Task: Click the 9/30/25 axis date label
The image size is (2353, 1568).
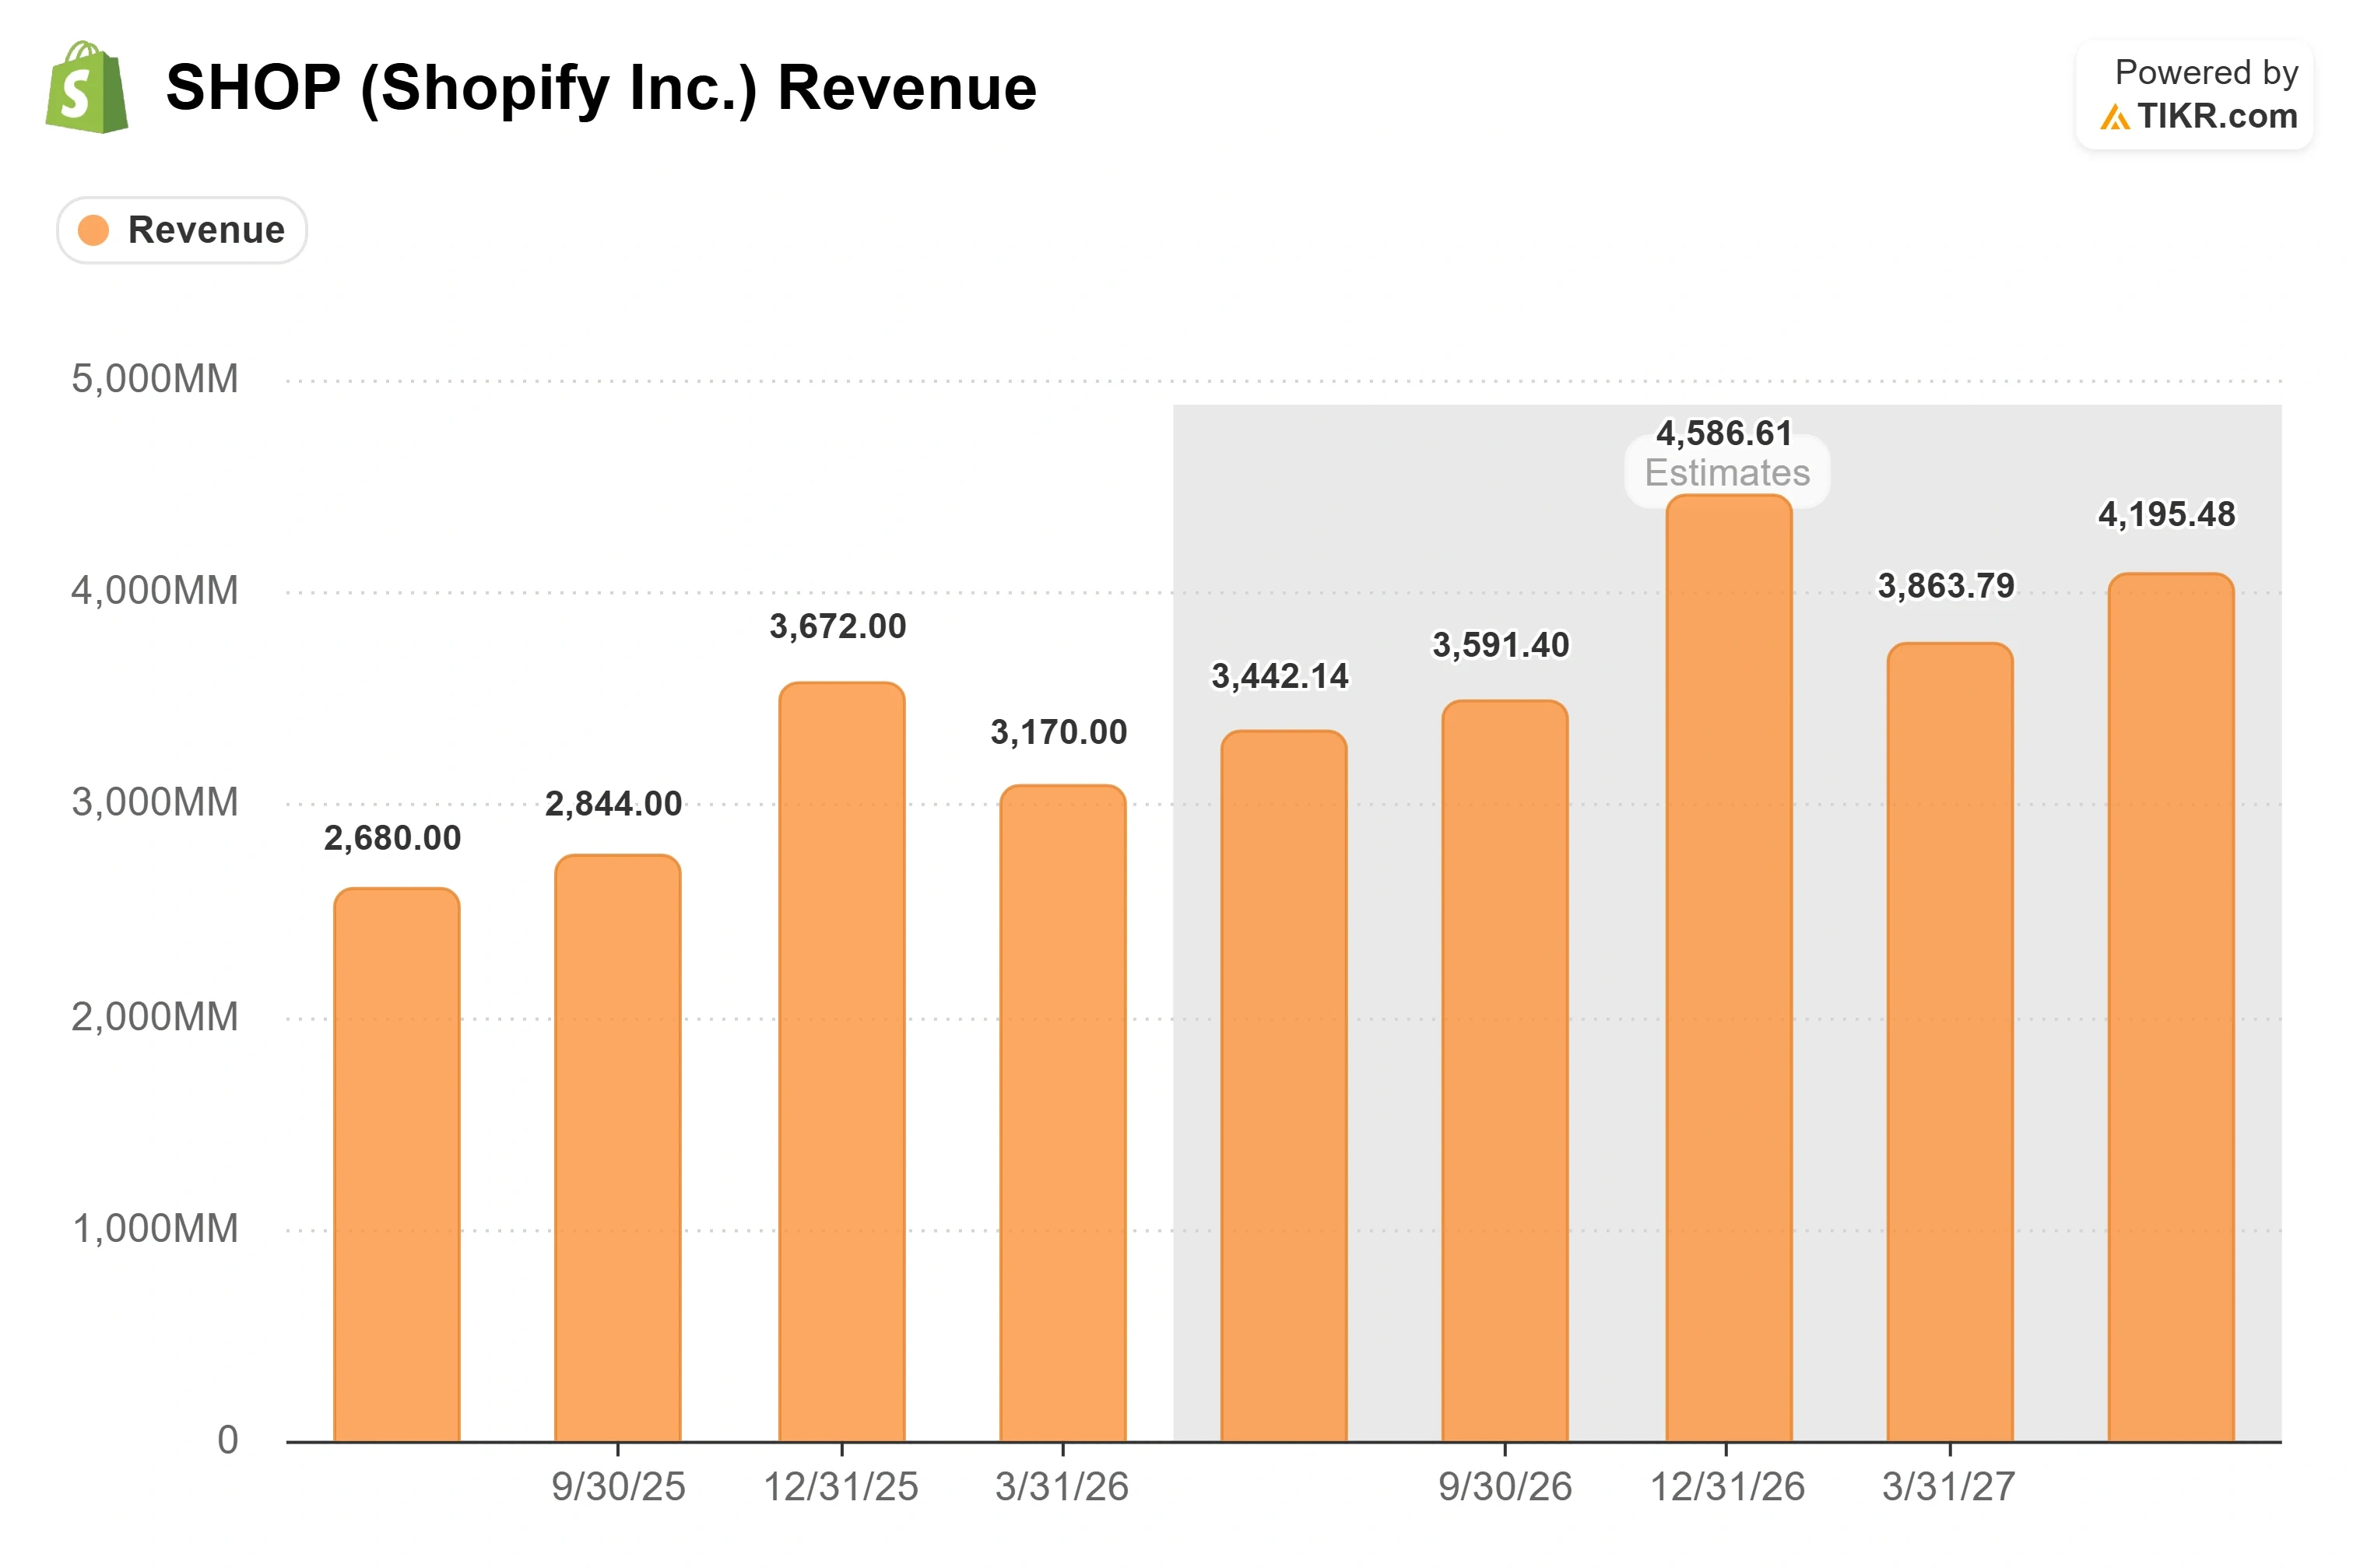Action: click(x=618, y=1487)
